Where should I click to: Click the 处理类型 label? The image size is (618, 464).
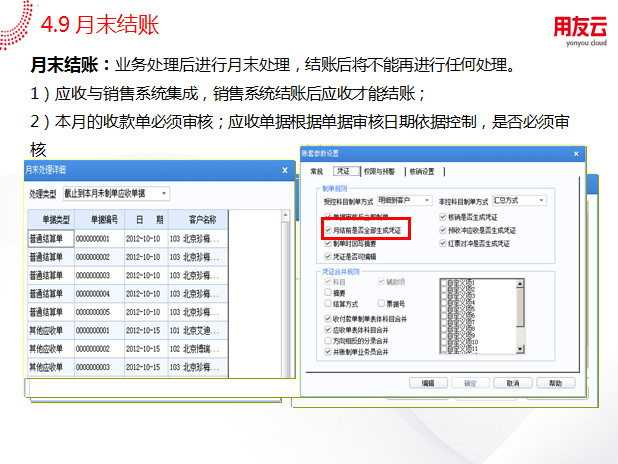pos(43,194)
